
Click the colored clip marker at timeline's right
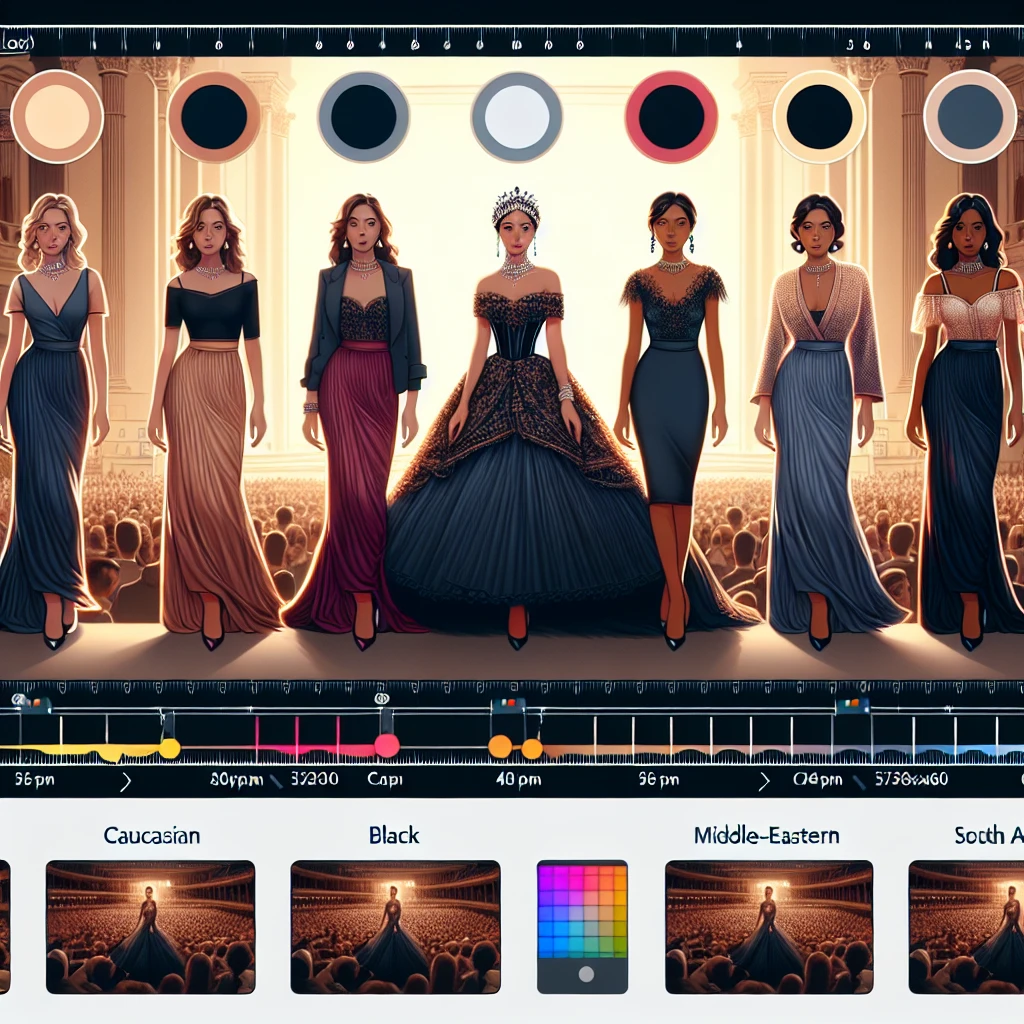pos(852,705)
